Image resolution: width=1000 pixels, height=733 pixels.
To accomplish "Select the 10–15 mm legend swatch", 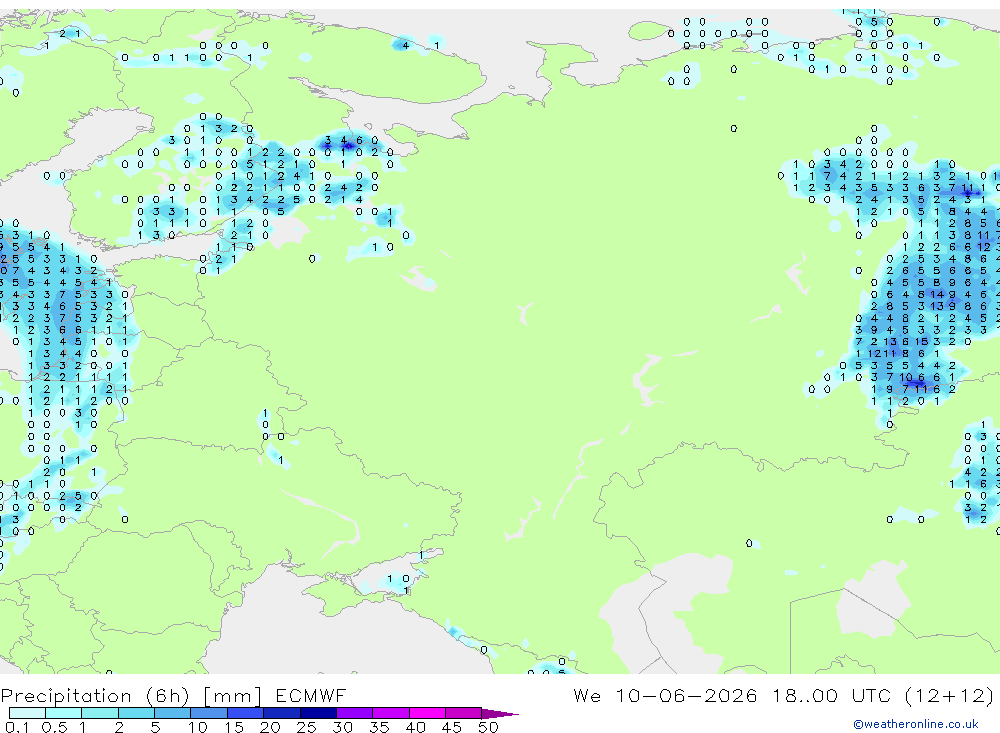I will coord(209,713).
